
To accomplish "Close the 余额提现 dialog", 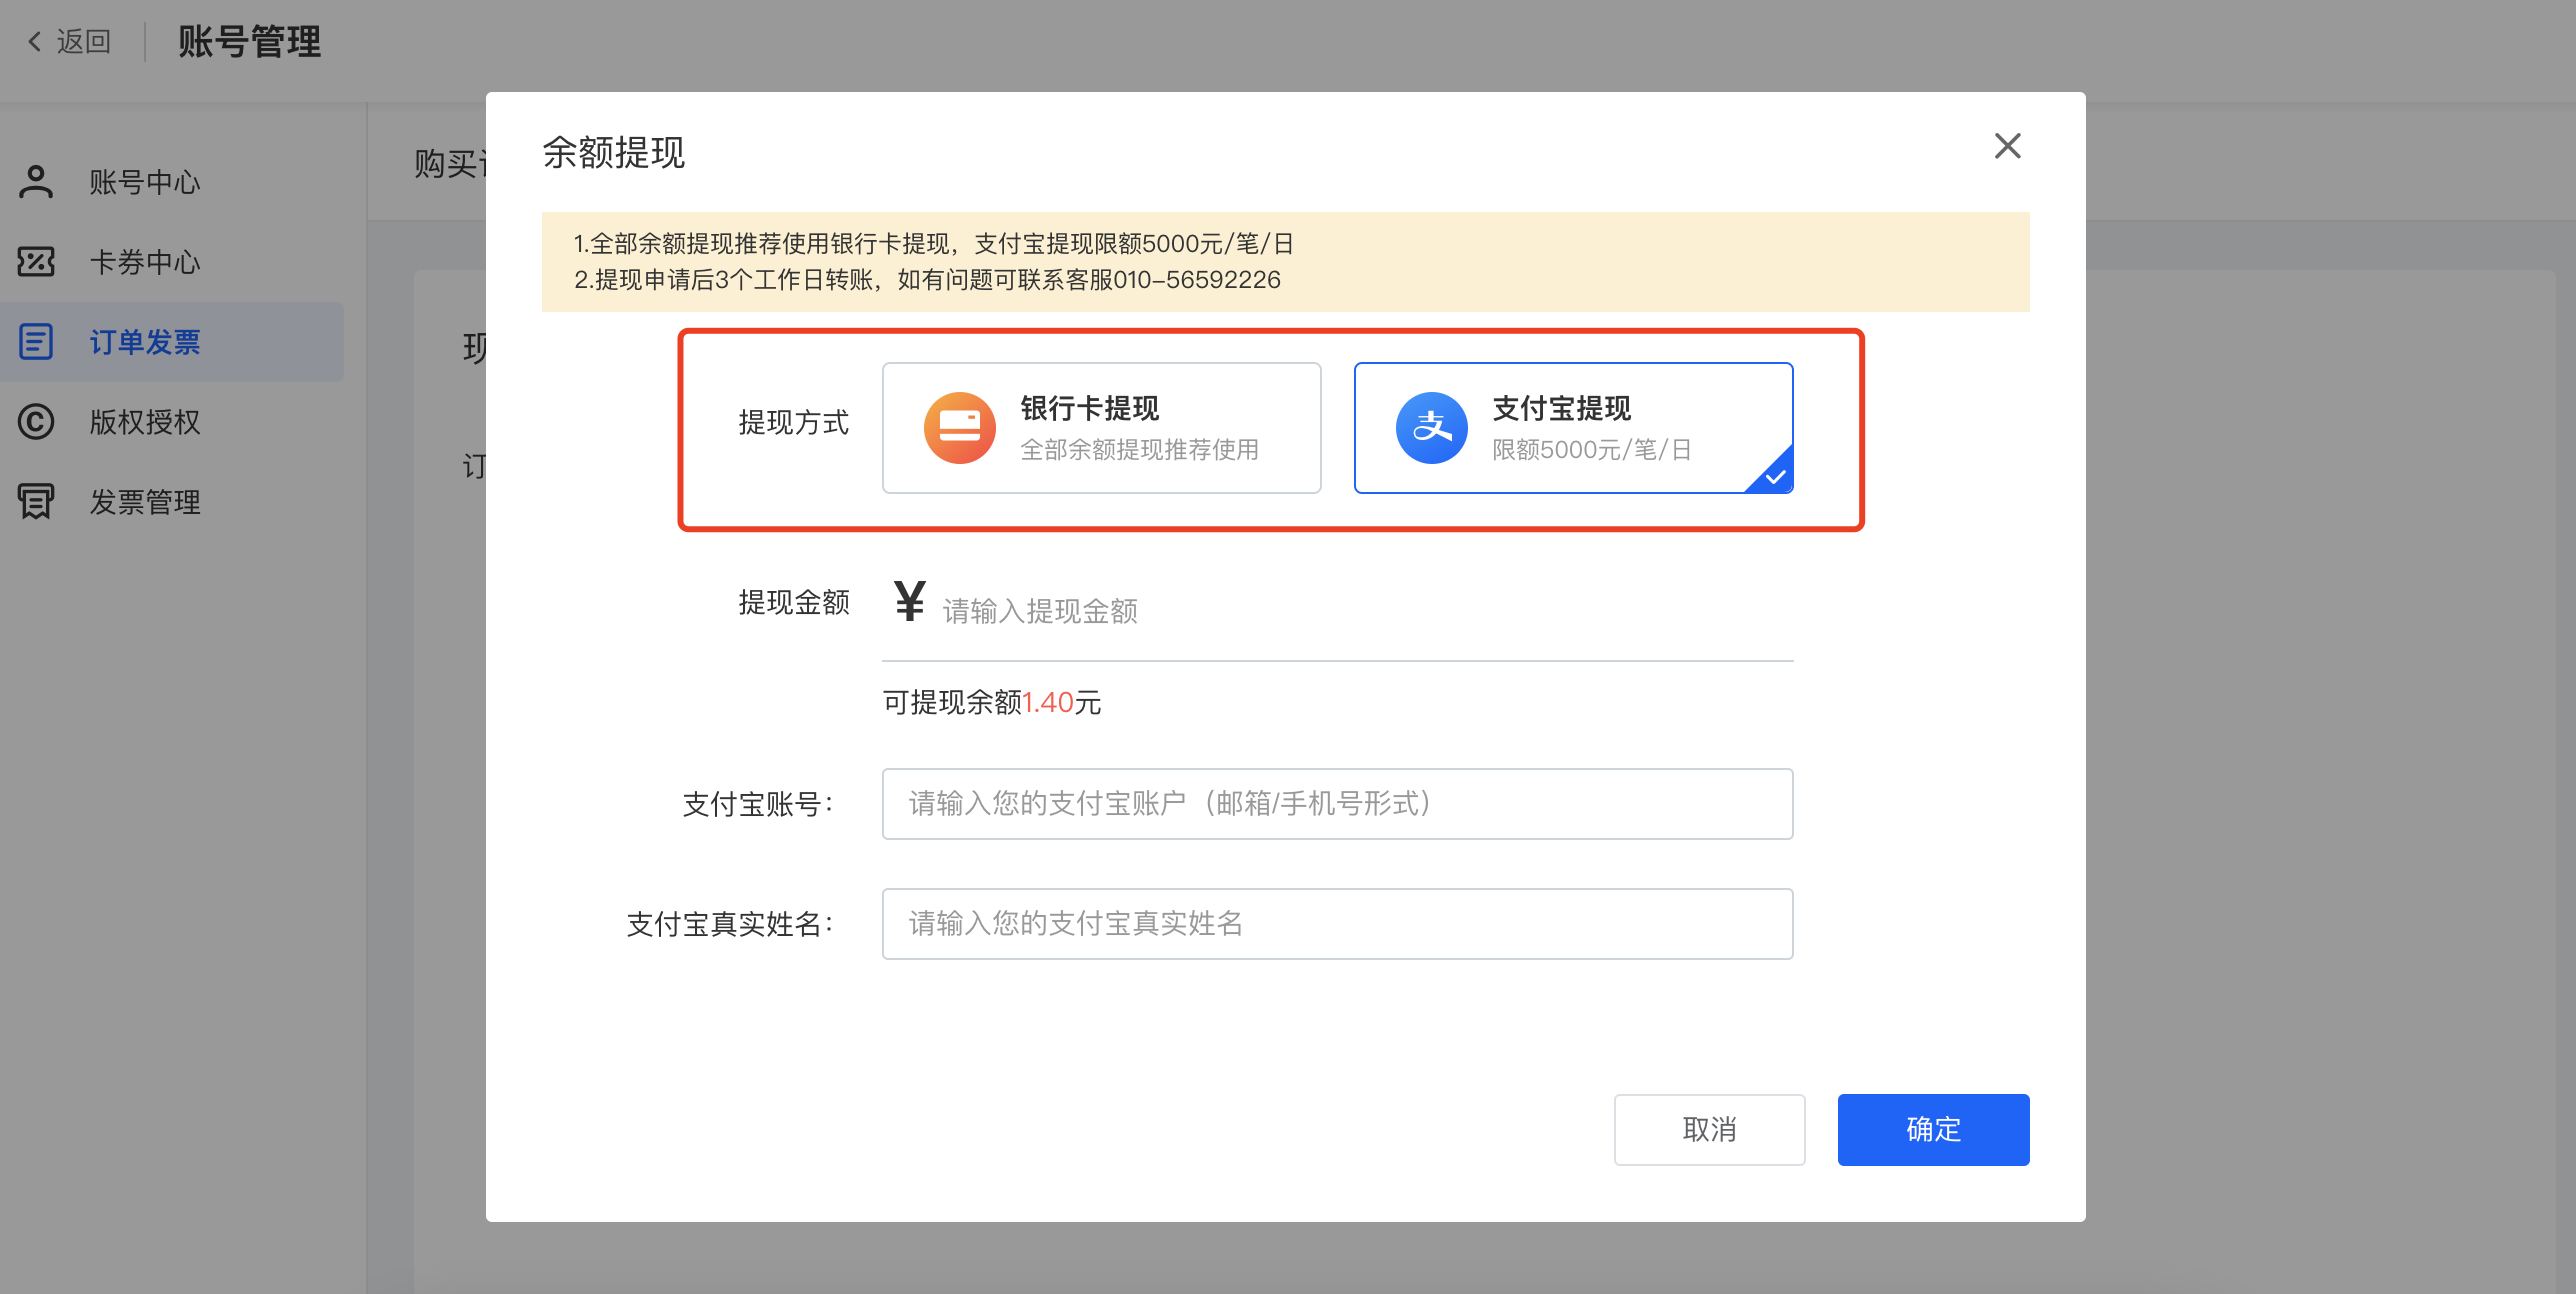I will (2007, 146).
